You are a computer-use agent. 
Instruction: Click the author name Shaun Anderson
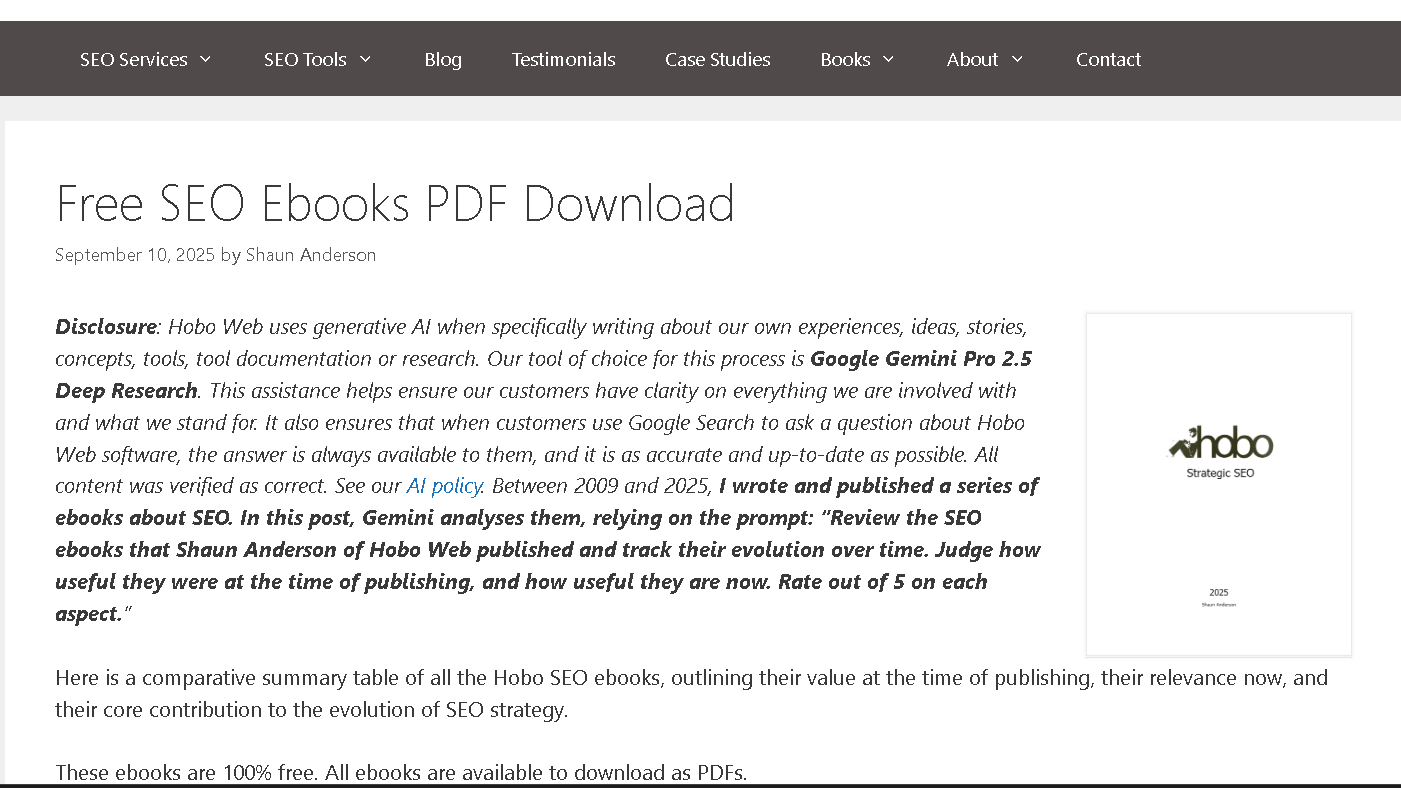(x=311, y=255)
